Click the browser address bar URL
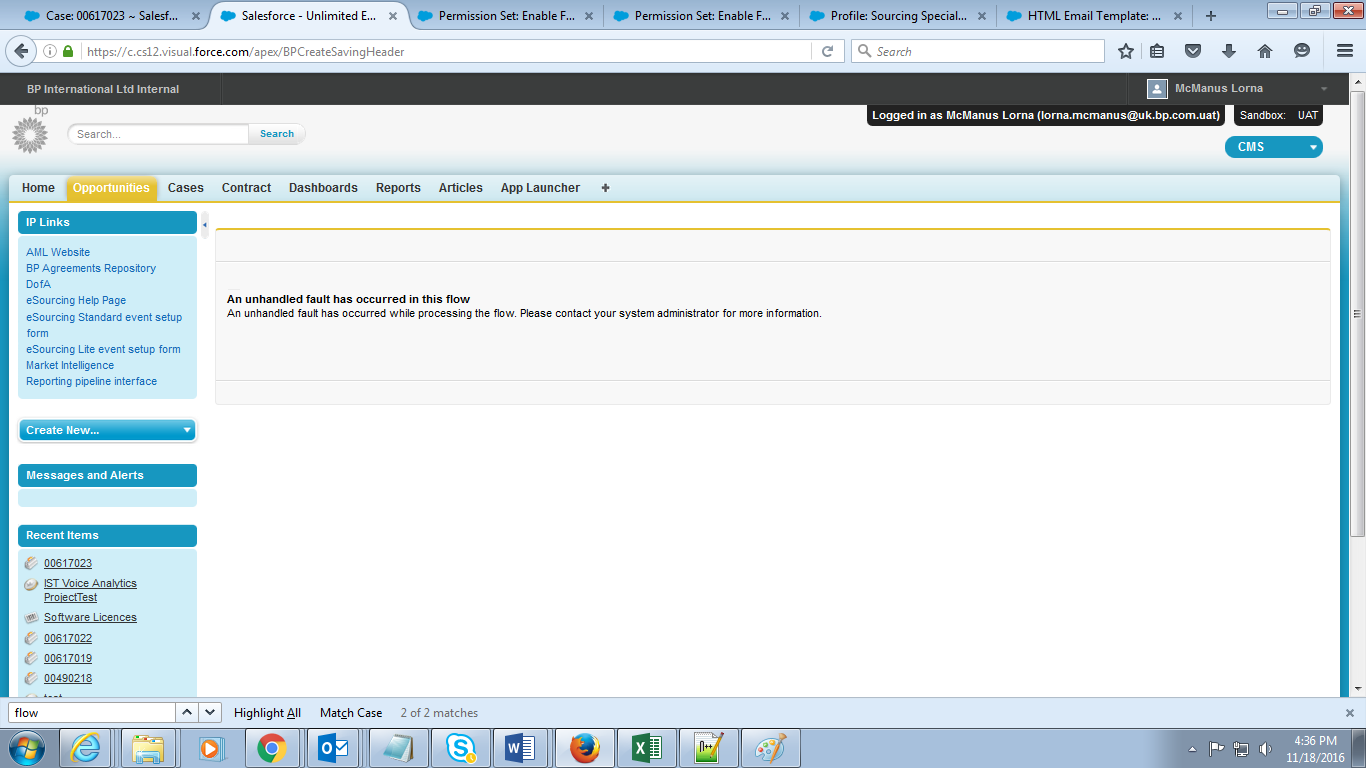 (x=245, y=51)
